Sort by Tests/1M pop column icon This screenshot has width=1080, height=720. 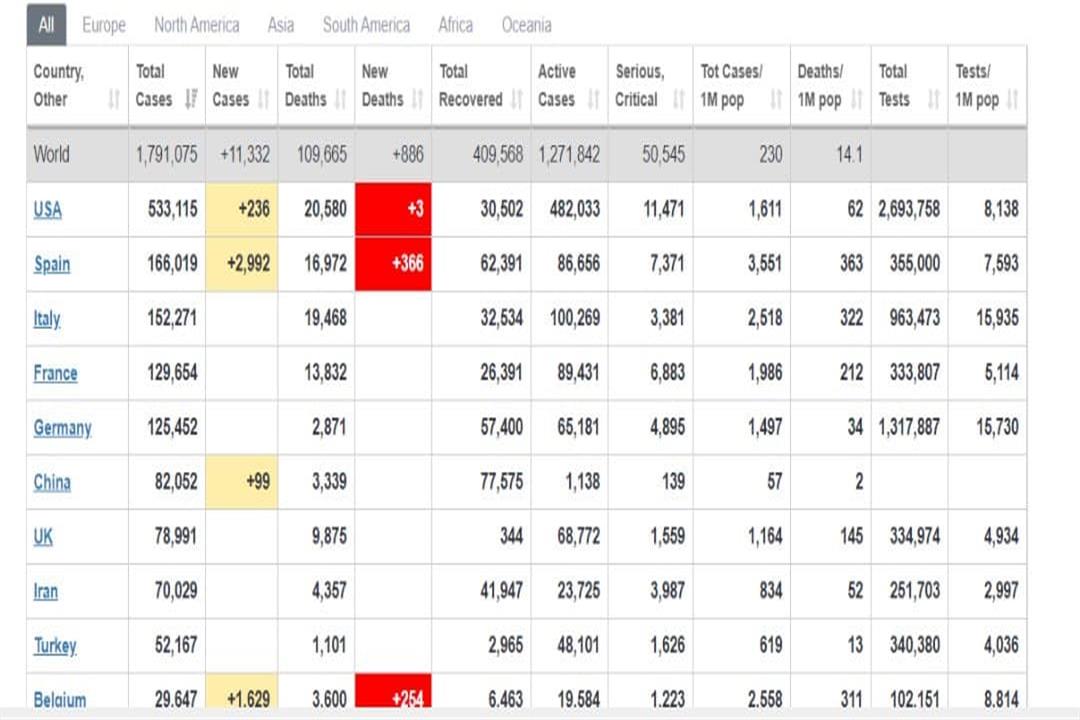[1013, 100]
